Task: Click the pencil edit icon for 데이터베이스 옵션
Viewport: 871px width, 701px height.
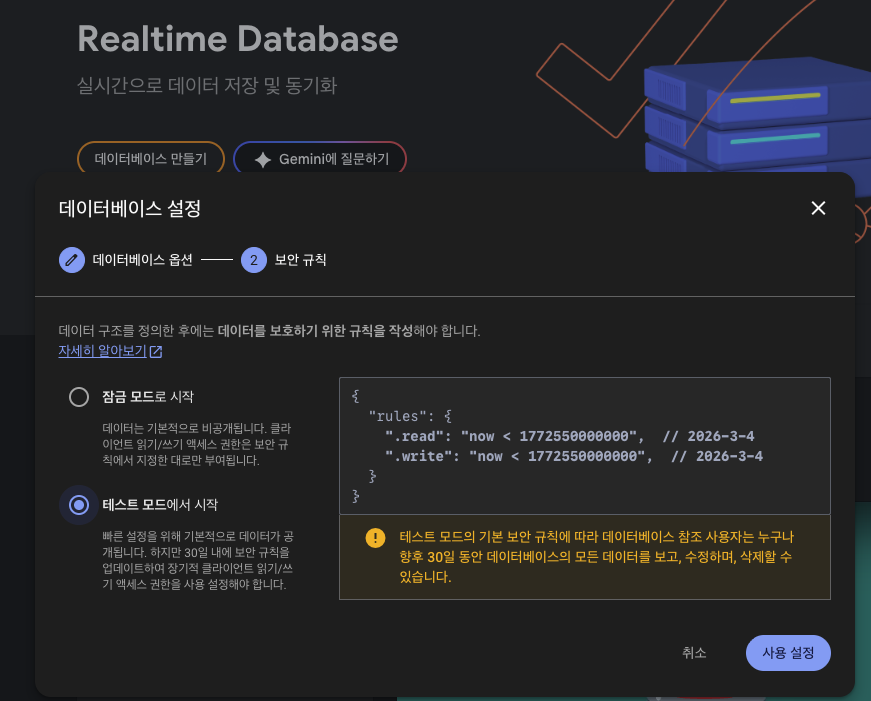Action: [x=72, y=260]
